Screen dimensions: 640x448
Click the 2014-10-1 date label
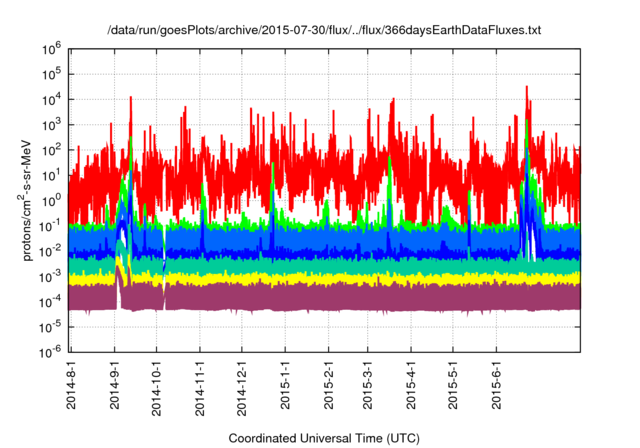point(157,389)
